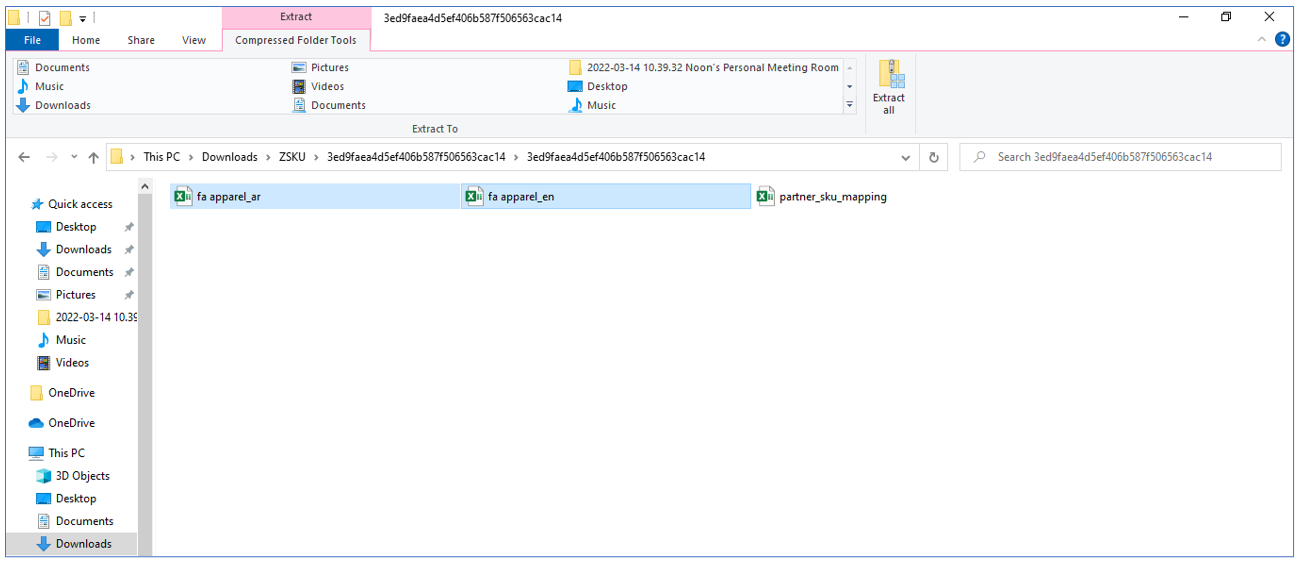Choose Videos as the extract destination
1300x563 pixels.
[x=327, y=87]
